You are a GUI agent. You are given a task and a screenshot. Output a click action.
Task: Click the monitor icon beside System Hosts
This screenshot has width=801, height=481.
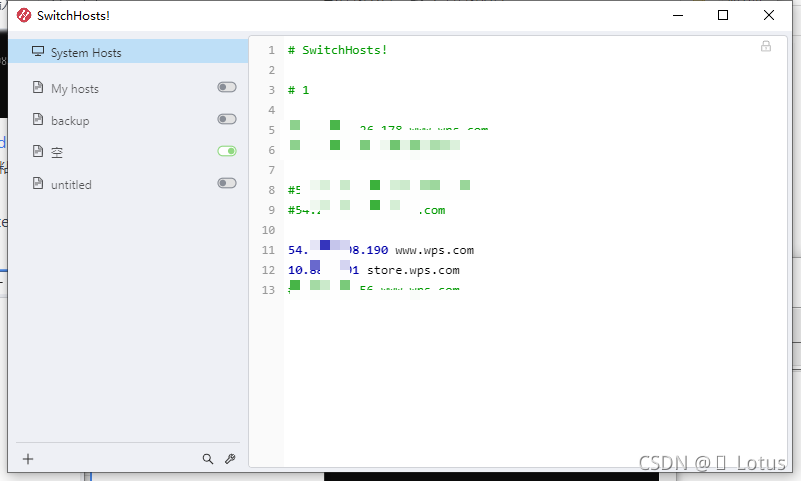(38, 52)
